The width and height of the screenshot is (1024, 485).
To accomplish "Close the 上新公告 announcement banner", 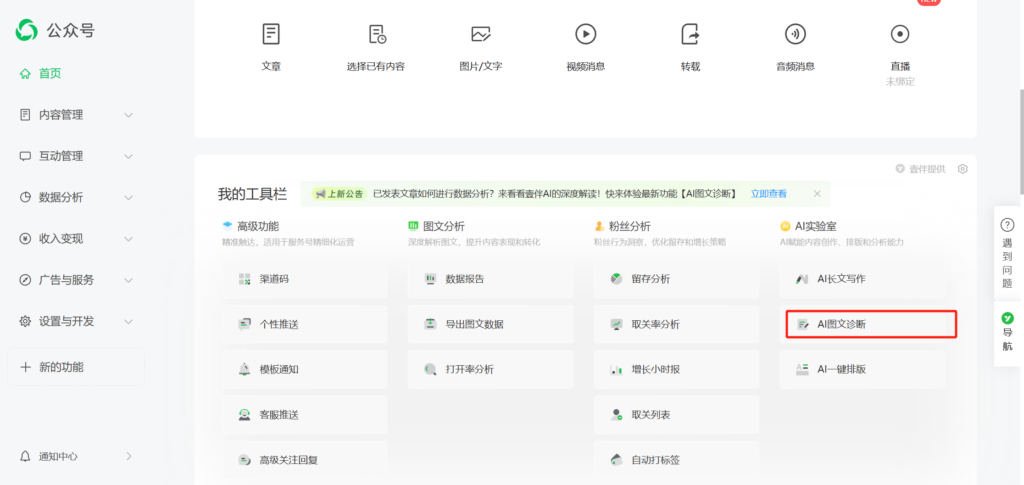I will click(817, 194).
